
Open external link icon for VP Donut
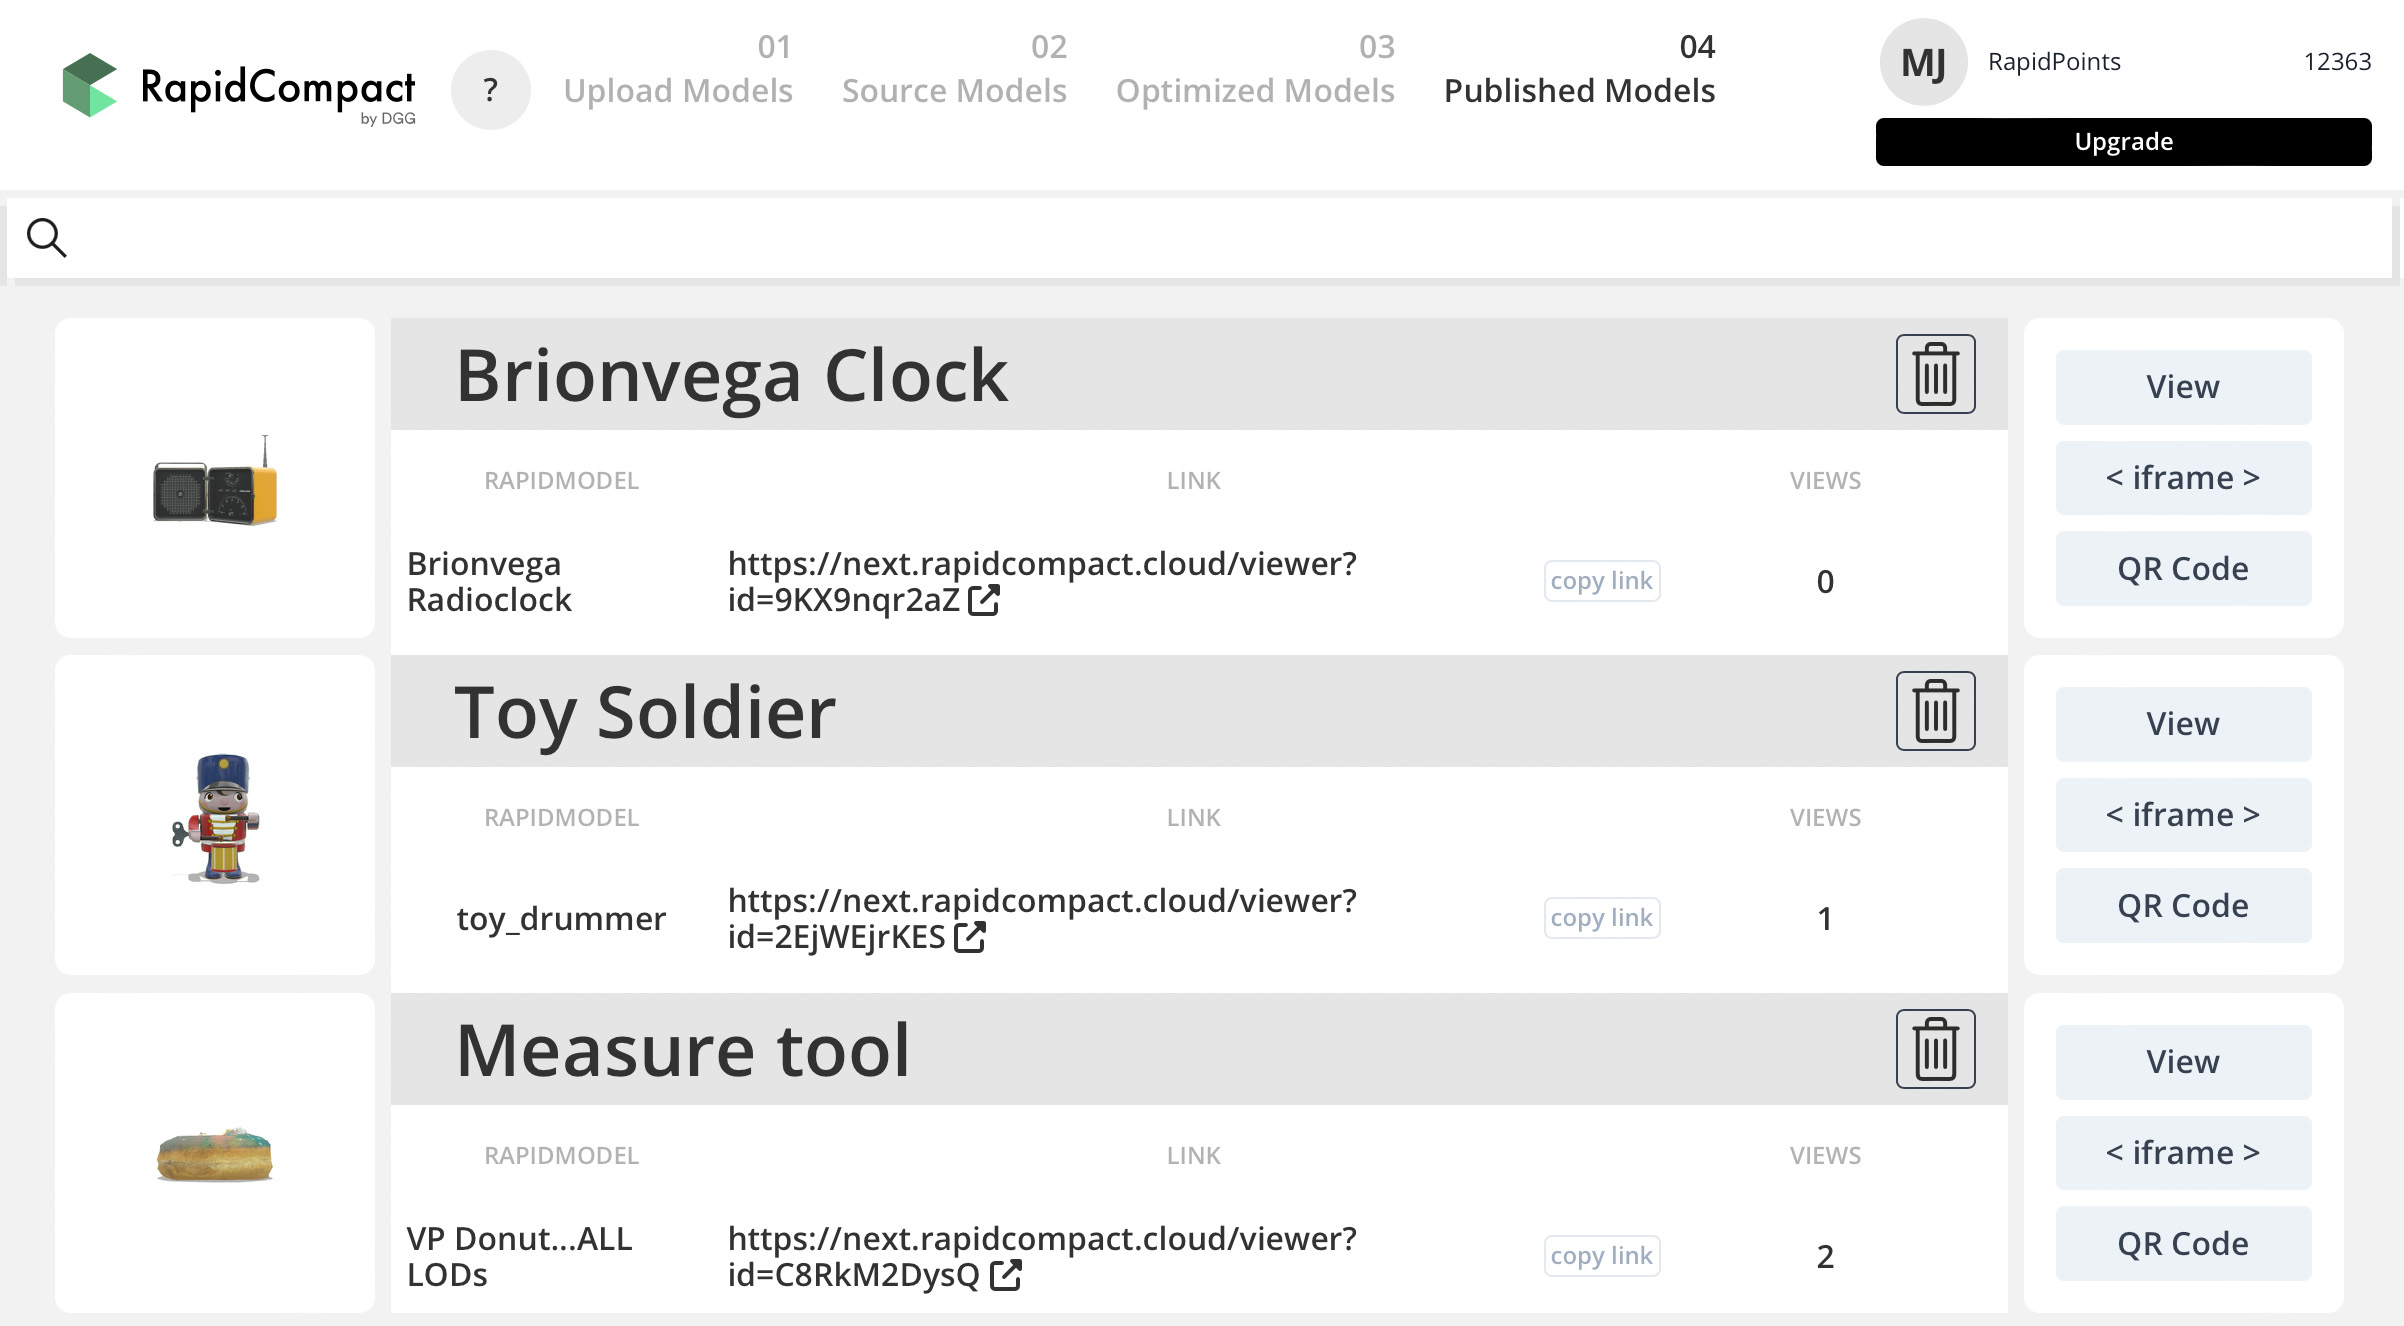1005,1275
